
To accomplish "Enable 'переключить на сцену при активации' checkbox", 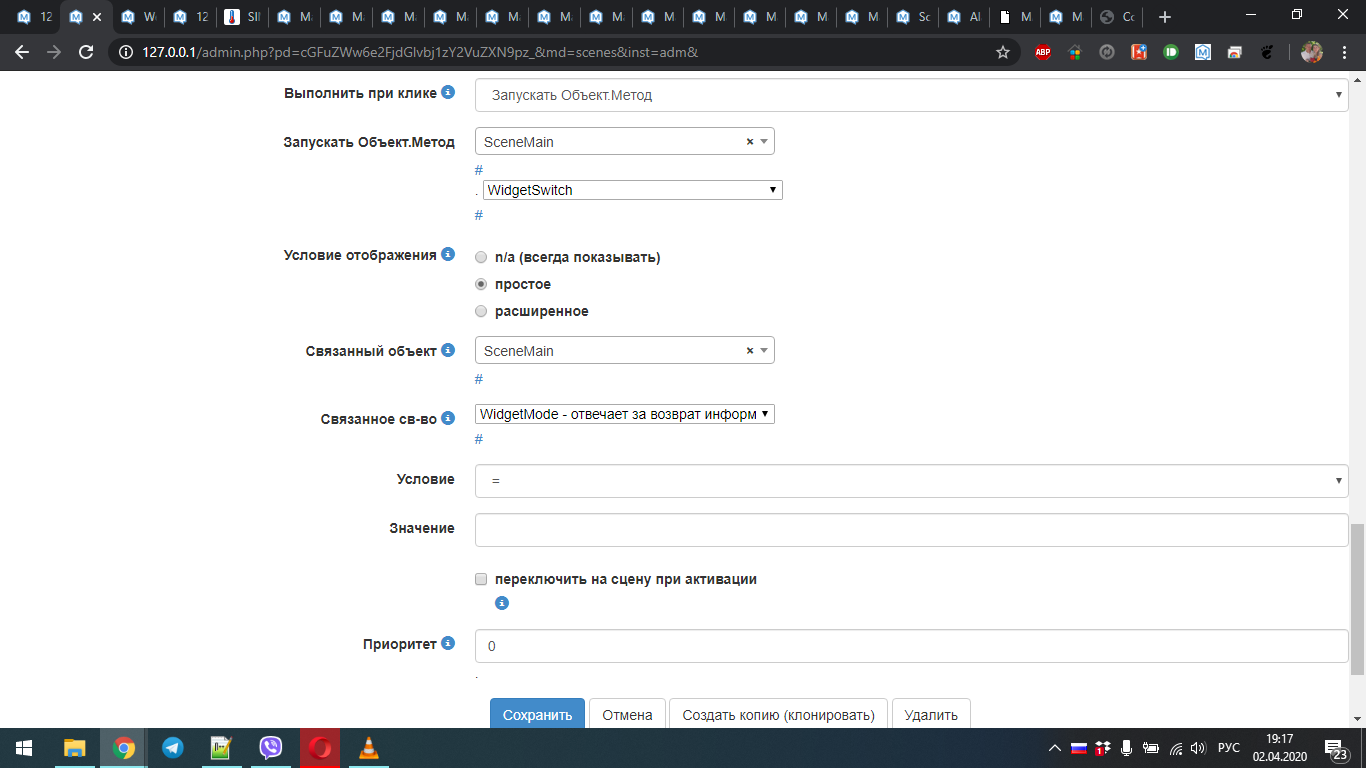I will tap(481, 579).
